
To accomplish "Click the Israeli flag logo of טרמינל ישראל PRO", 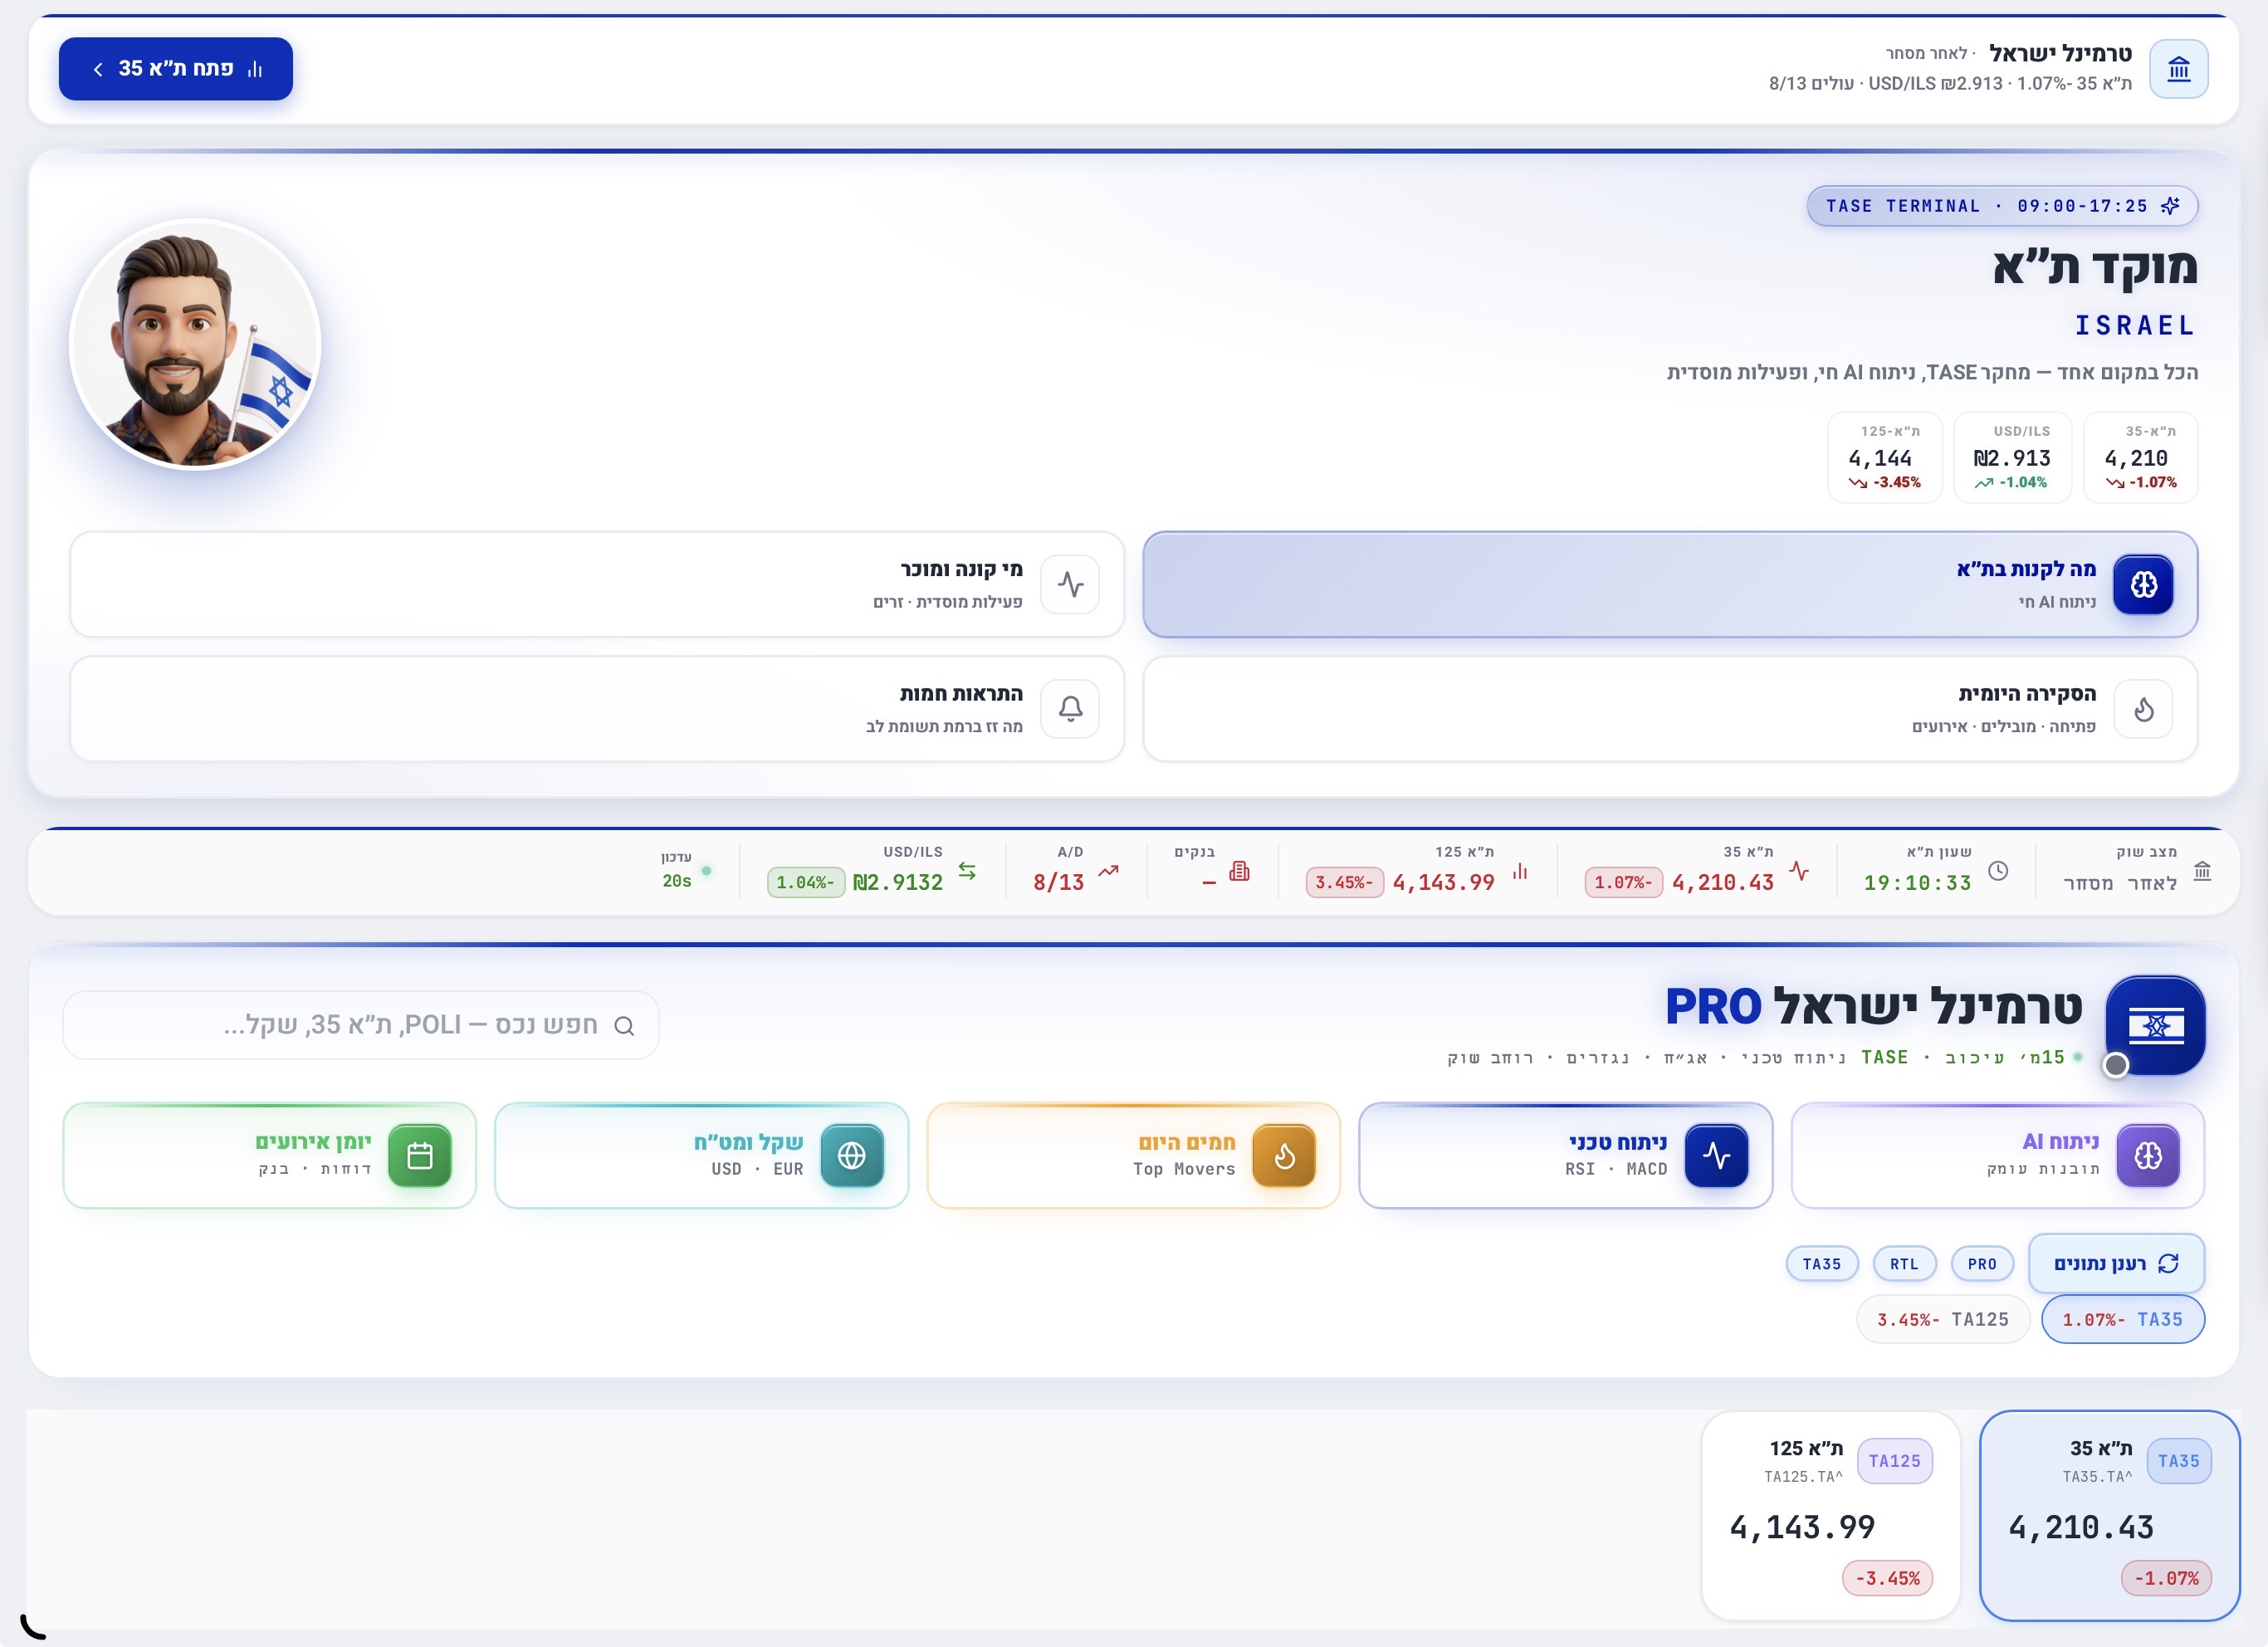I will coord(2155,1025).
